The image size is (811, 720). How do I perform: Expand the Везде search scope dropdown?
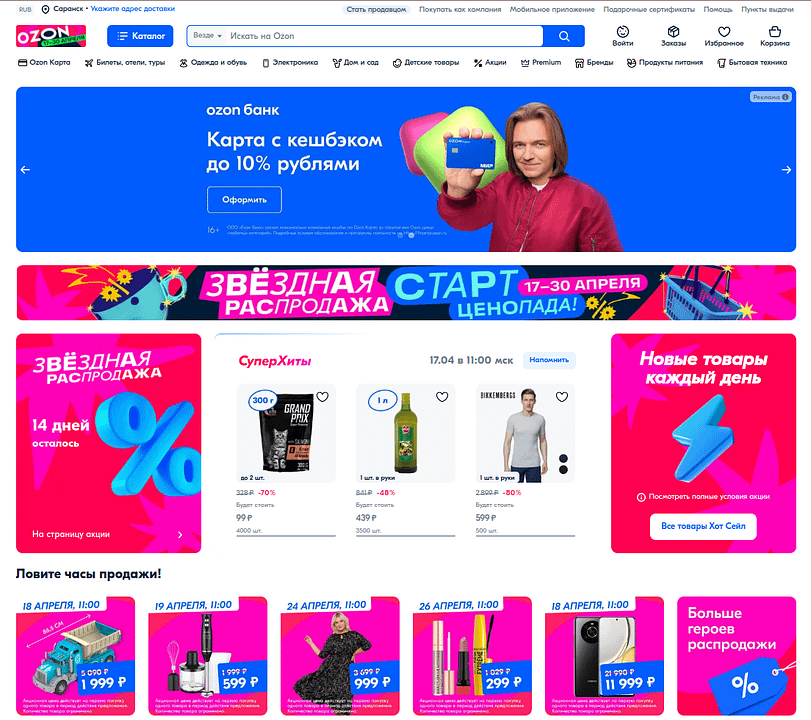207,36
